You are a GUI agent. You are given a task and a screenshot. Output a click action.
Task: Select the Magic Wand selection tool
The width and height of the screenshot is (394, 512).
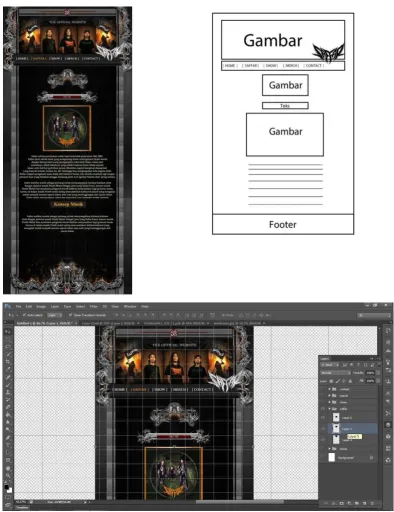coord(8,354)
